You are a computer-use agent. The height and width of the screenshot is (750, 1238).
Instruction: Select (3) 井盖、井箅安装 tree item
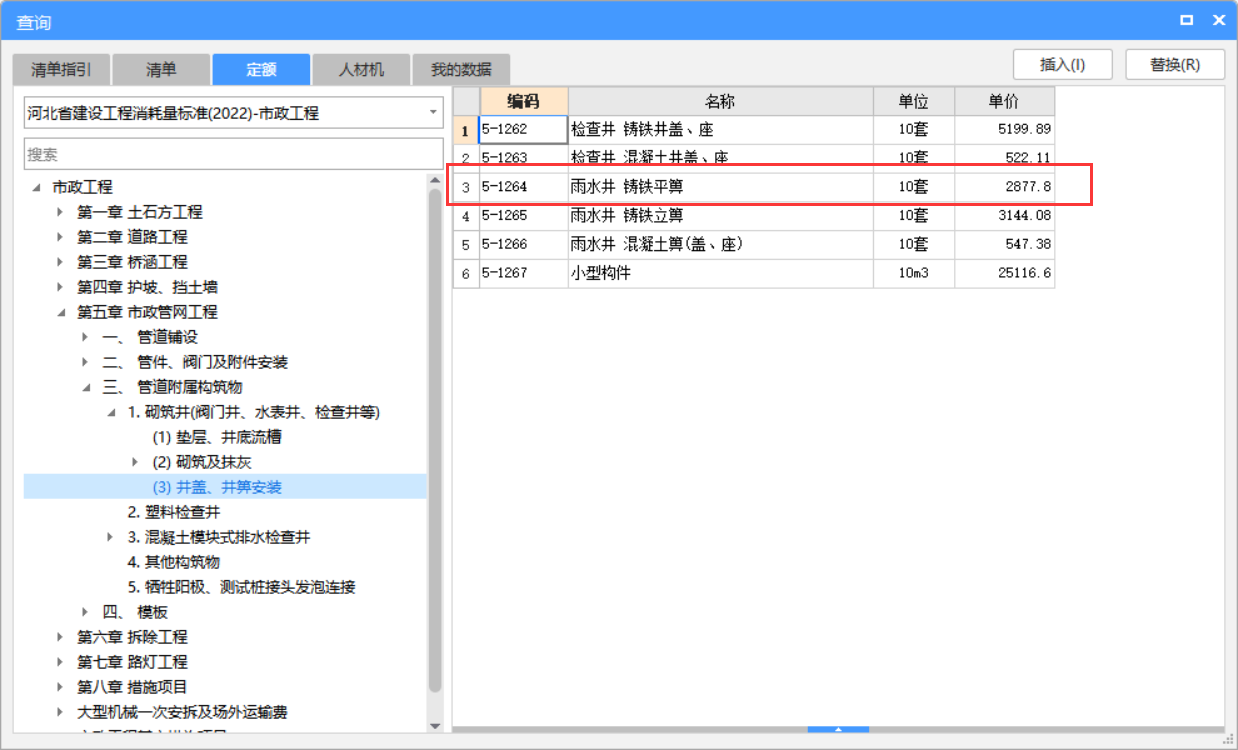click(217, 487)
